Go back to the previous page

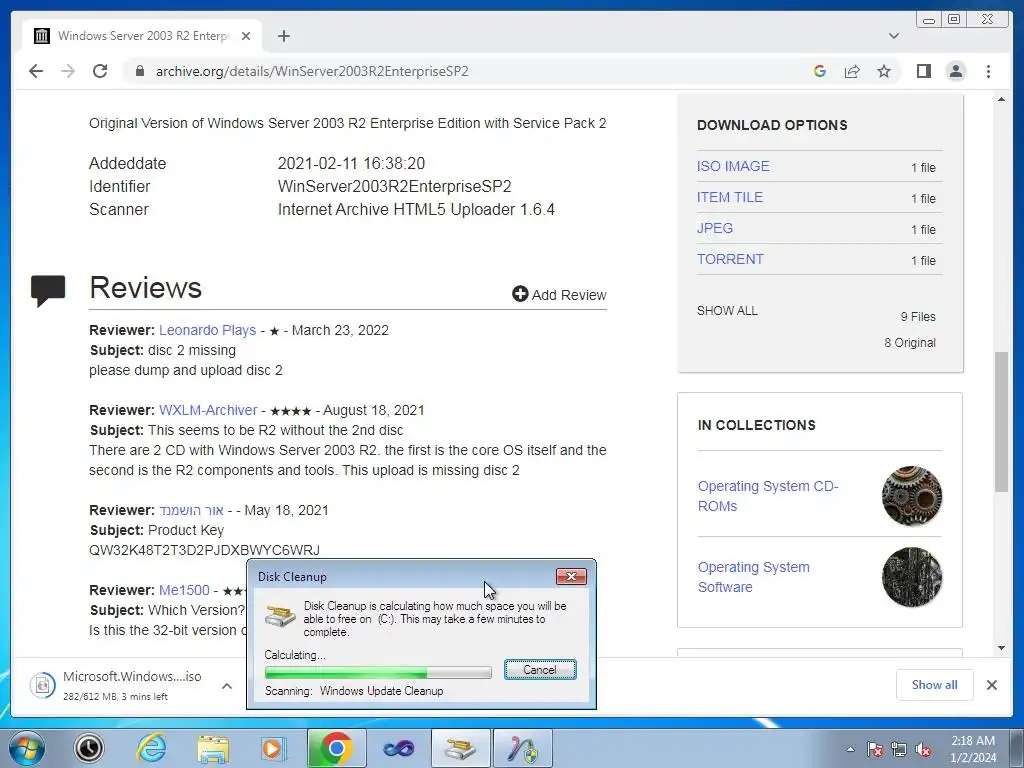coord(36,71)
